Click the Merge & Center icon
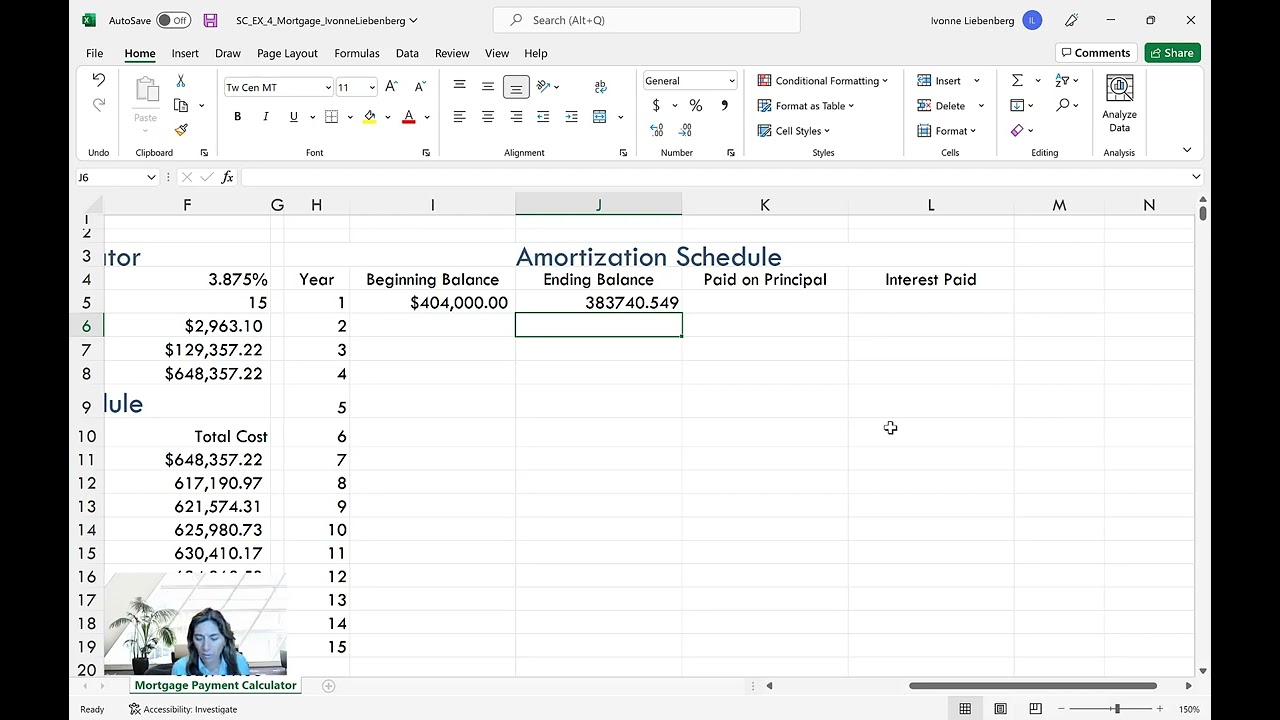This screenshot has height=720, width=1280. [x=600, y=117]
